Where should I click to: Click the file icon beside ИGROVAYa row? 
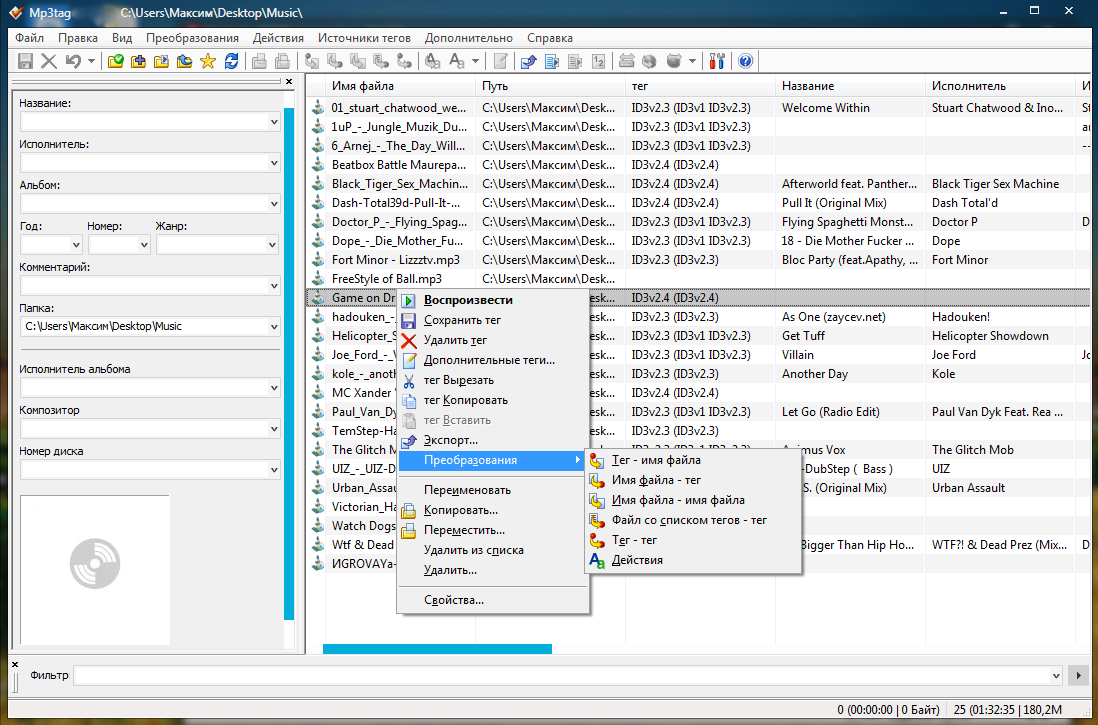click(x=317, y=563)
